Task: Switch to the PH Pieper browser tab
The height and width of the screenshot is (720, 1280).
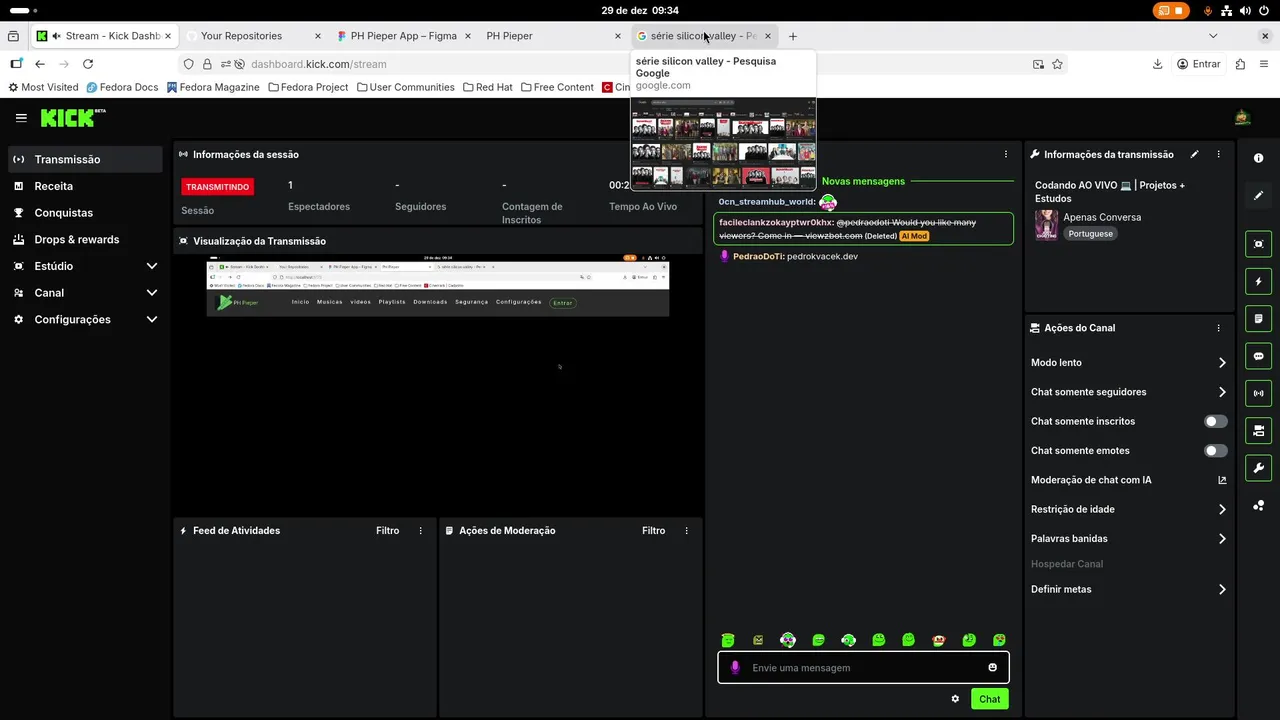Action: pos(554,36)
